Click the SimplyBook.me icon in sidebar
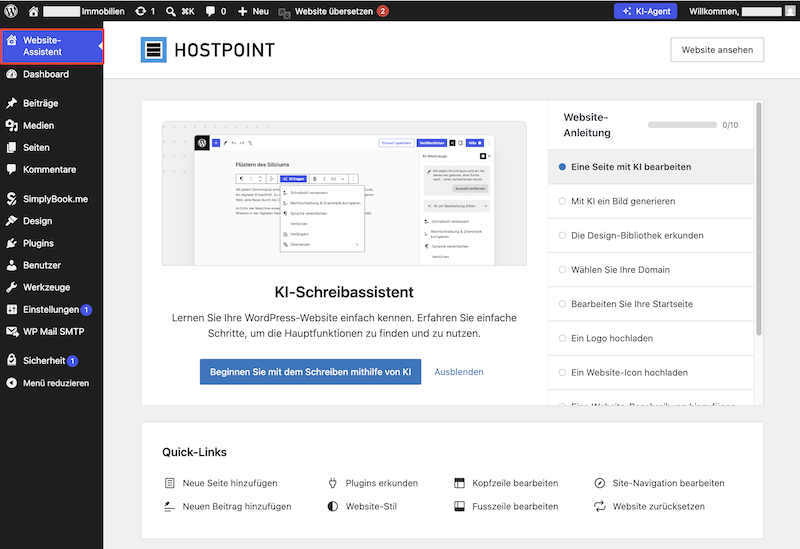Image resolution: width=800 pixels, height=549 pixels. pyautogui.click(x=12, y=198)
